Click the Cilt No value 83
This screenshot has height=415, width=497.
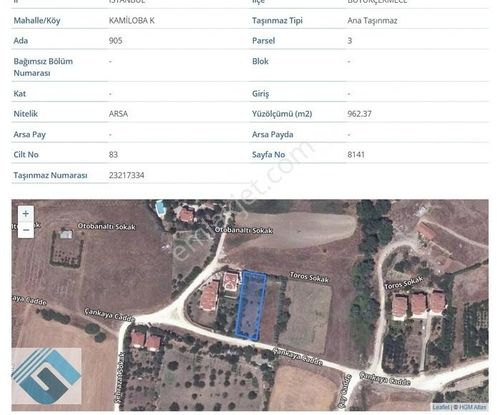(113, 155)
